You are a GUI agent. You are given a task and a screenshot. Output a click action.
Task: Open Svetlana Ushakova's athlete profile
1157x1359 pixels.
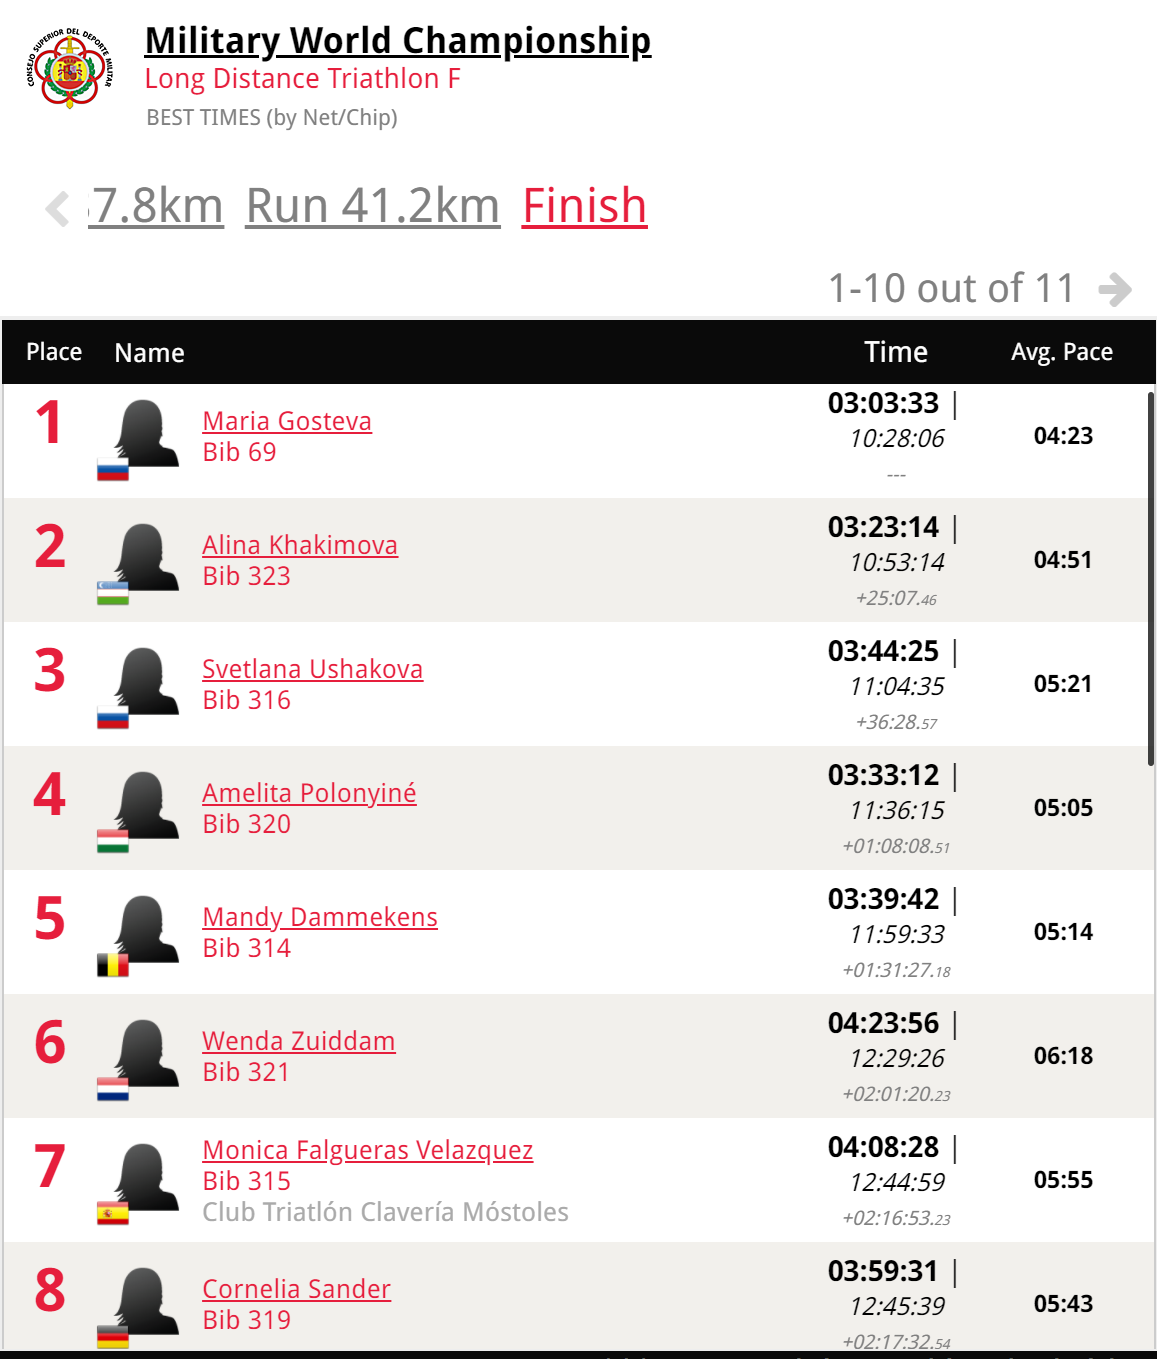pos(312,669)
